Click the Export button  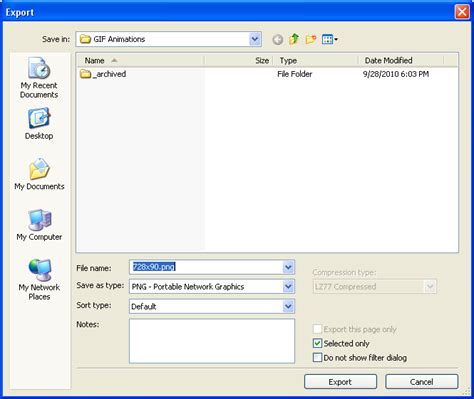[340, 382]
